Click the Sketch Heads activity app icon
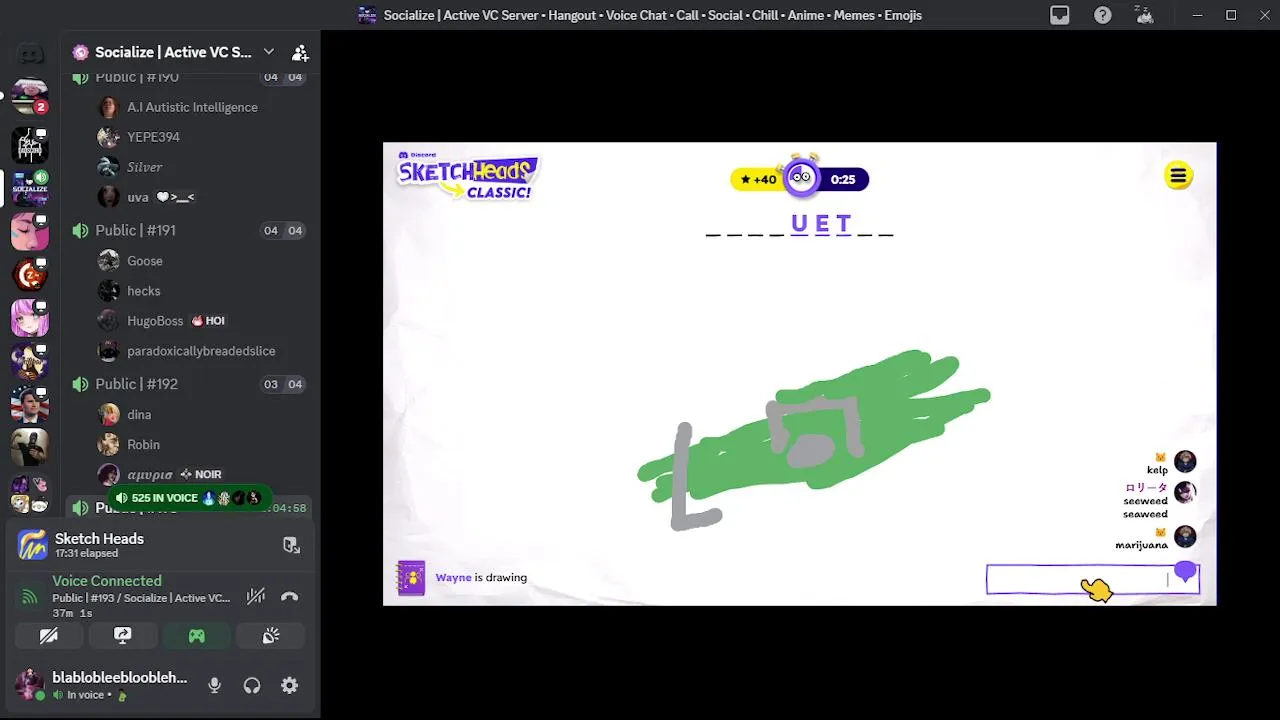The width and height of the screenshot is (1280, 720). tap(33, 545)
